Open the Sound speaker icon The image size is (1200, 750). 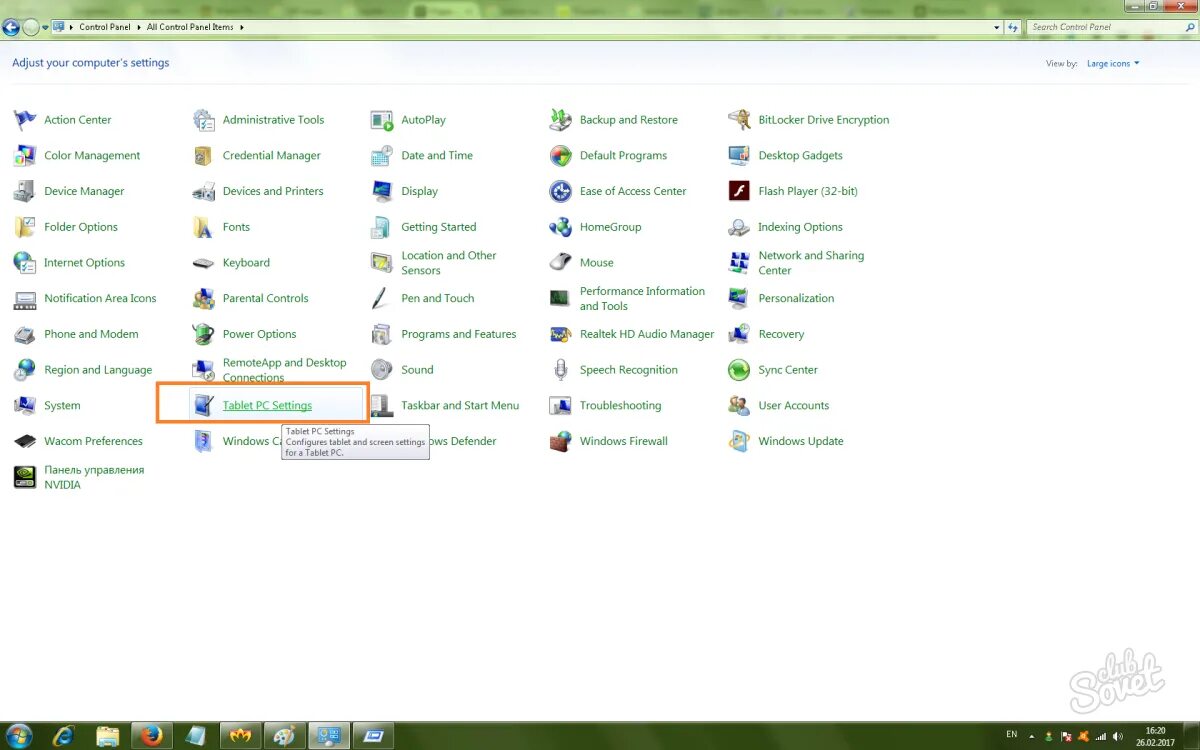(382, 370)
